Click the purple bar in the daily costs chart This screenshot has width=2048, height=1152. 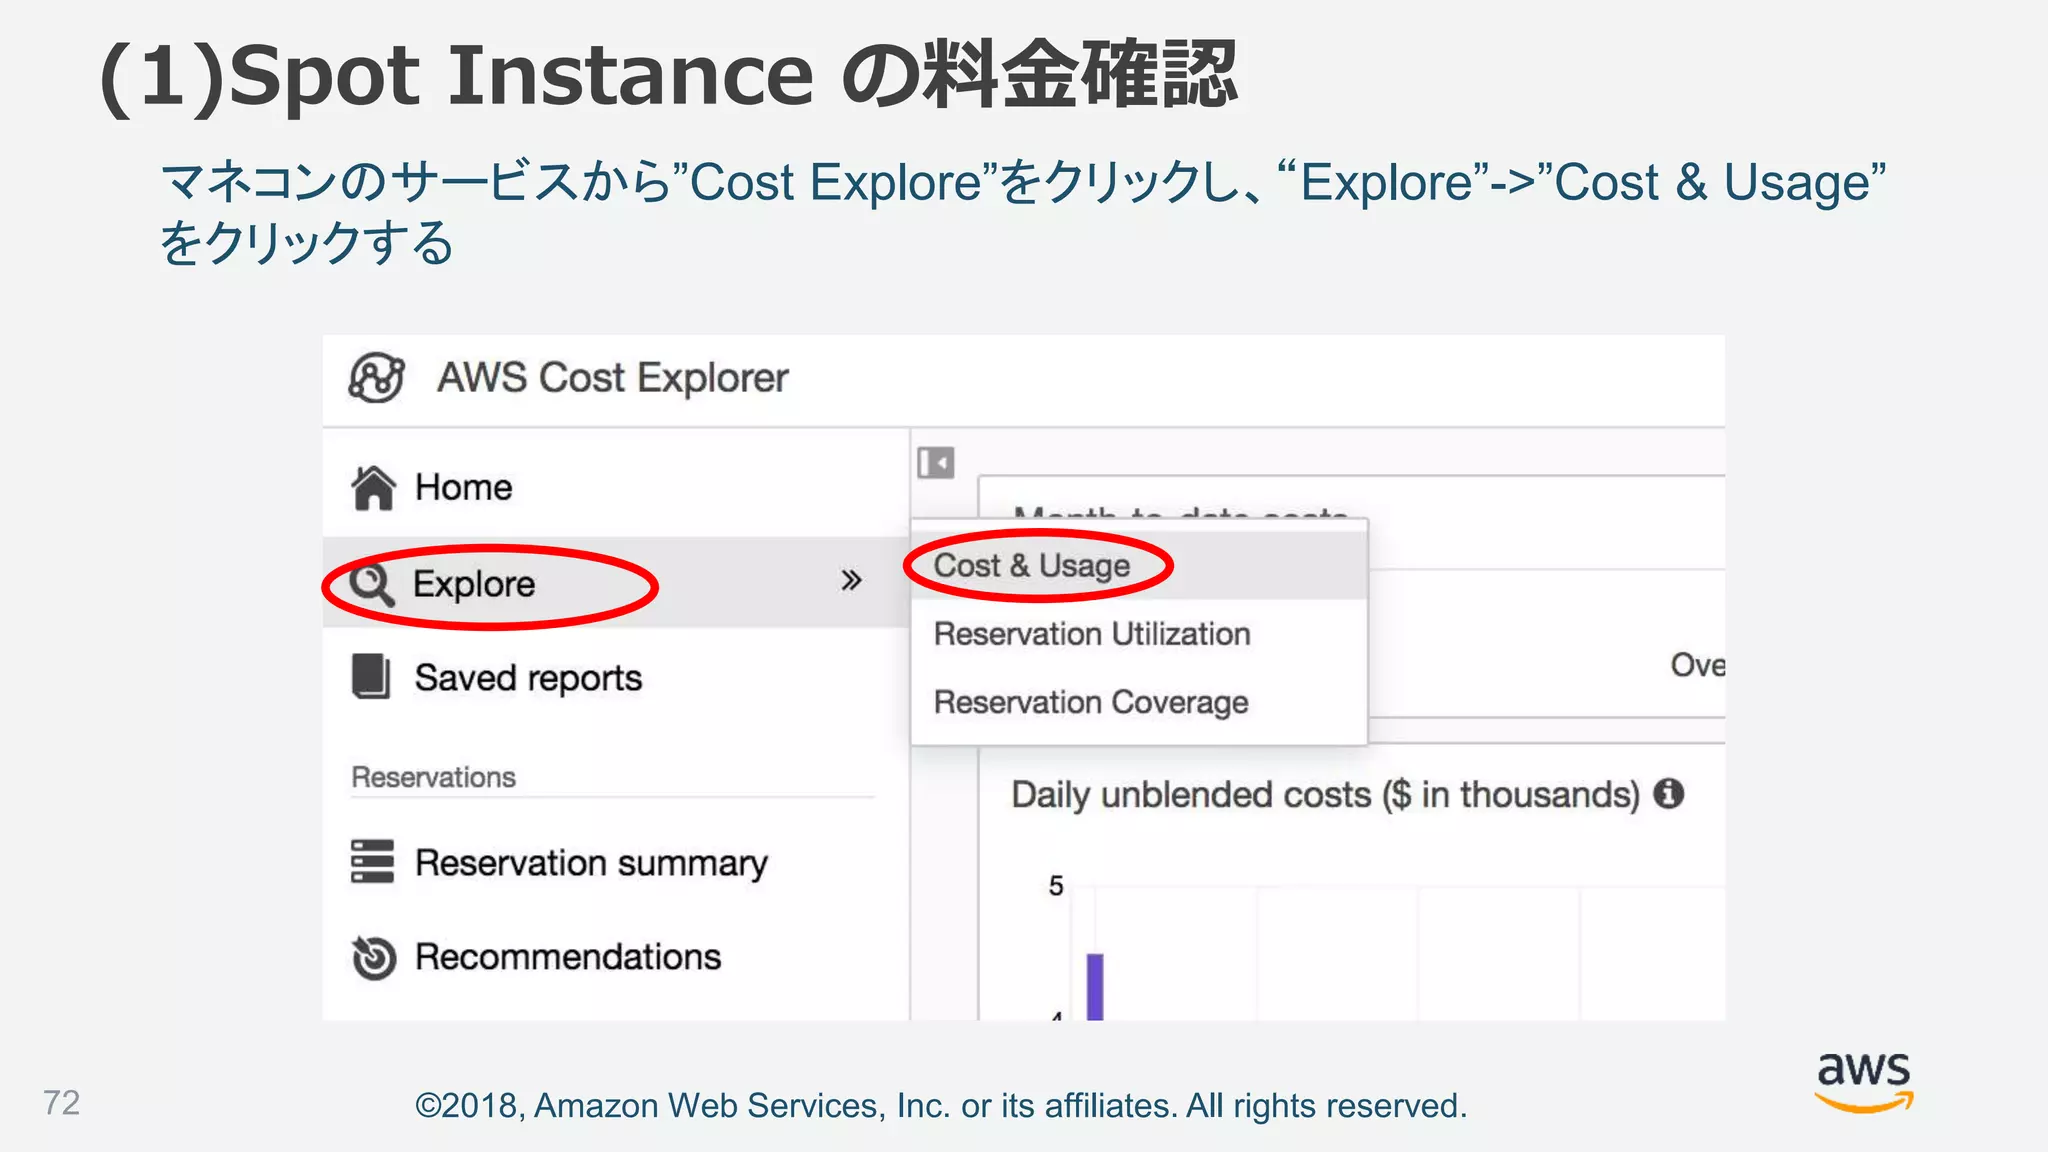1095,987
